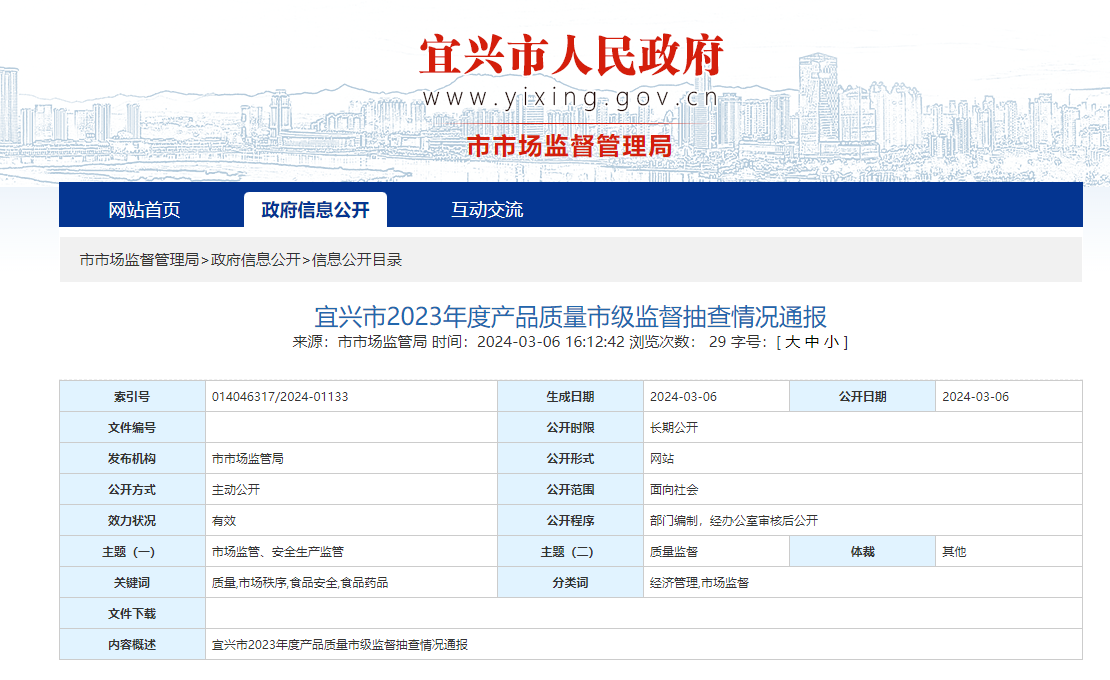The image size is (1110, 680).
Task: Click 市市场监督管理局 in the breadcrumb
Action: (139, 260)
